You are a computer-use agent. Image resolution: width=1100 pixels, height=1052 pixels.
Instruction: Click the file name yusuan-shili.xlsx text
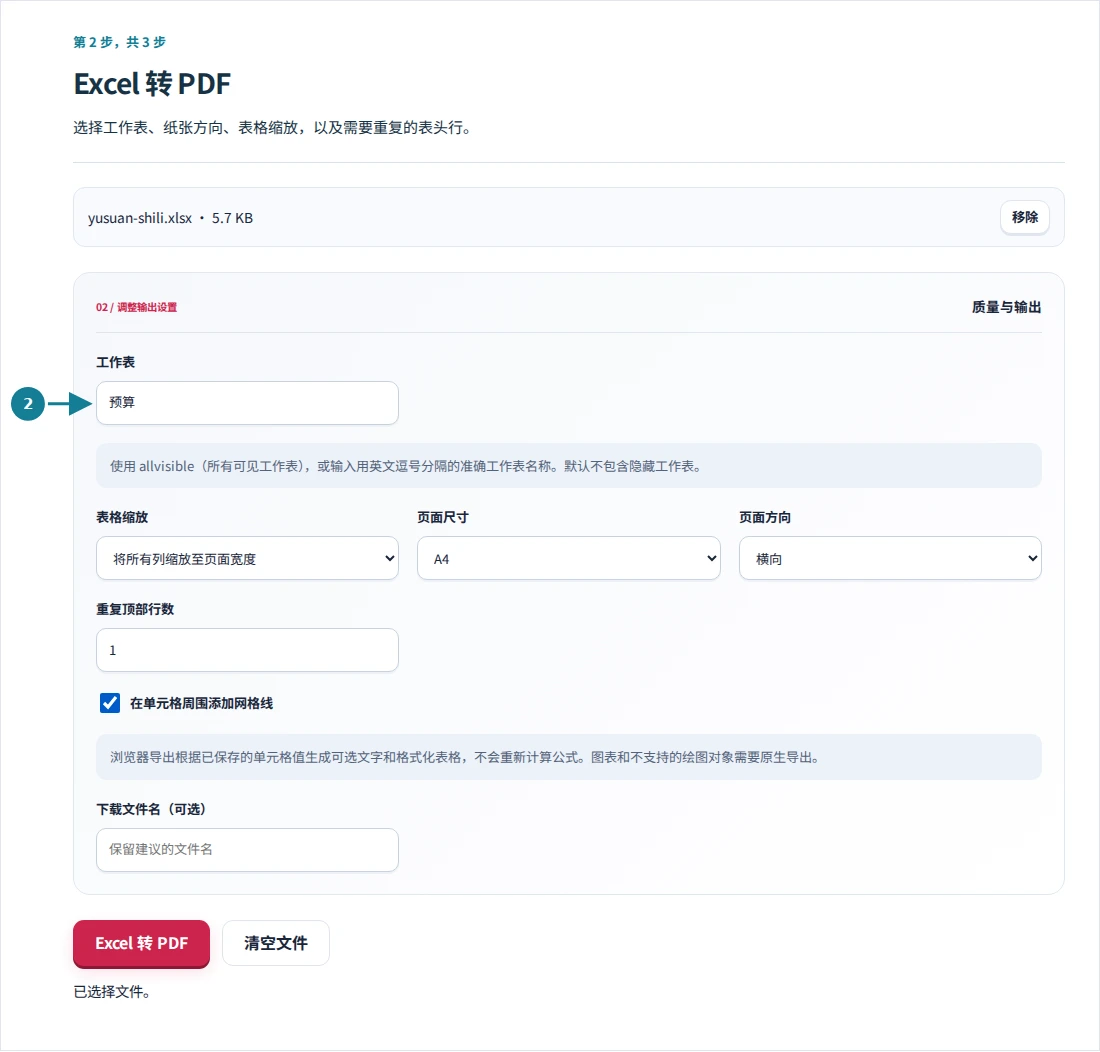point(140,218)
